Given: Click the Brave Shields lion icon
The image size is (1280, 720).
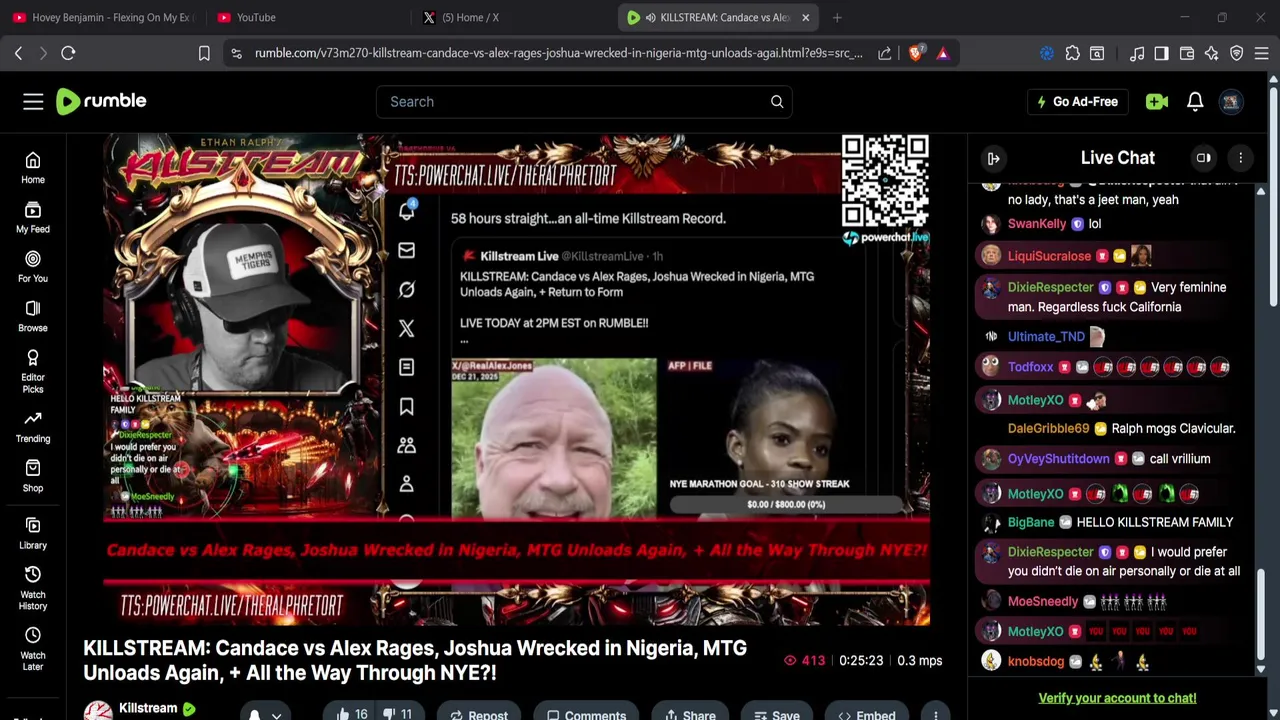Looking at the screenshot, I should click(x=915, y=53).
